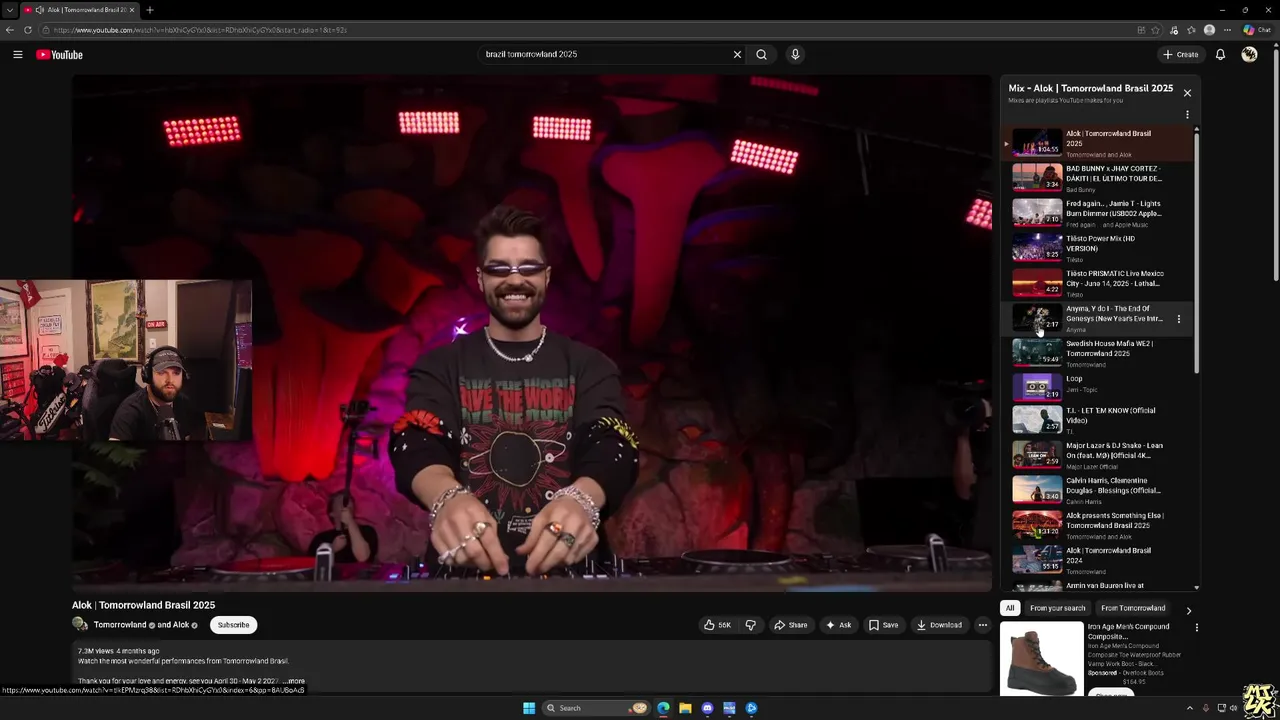Open more actions ellipsis under video
The image size is (1280, 720).
pyautogui.click(x=982, y=625)
